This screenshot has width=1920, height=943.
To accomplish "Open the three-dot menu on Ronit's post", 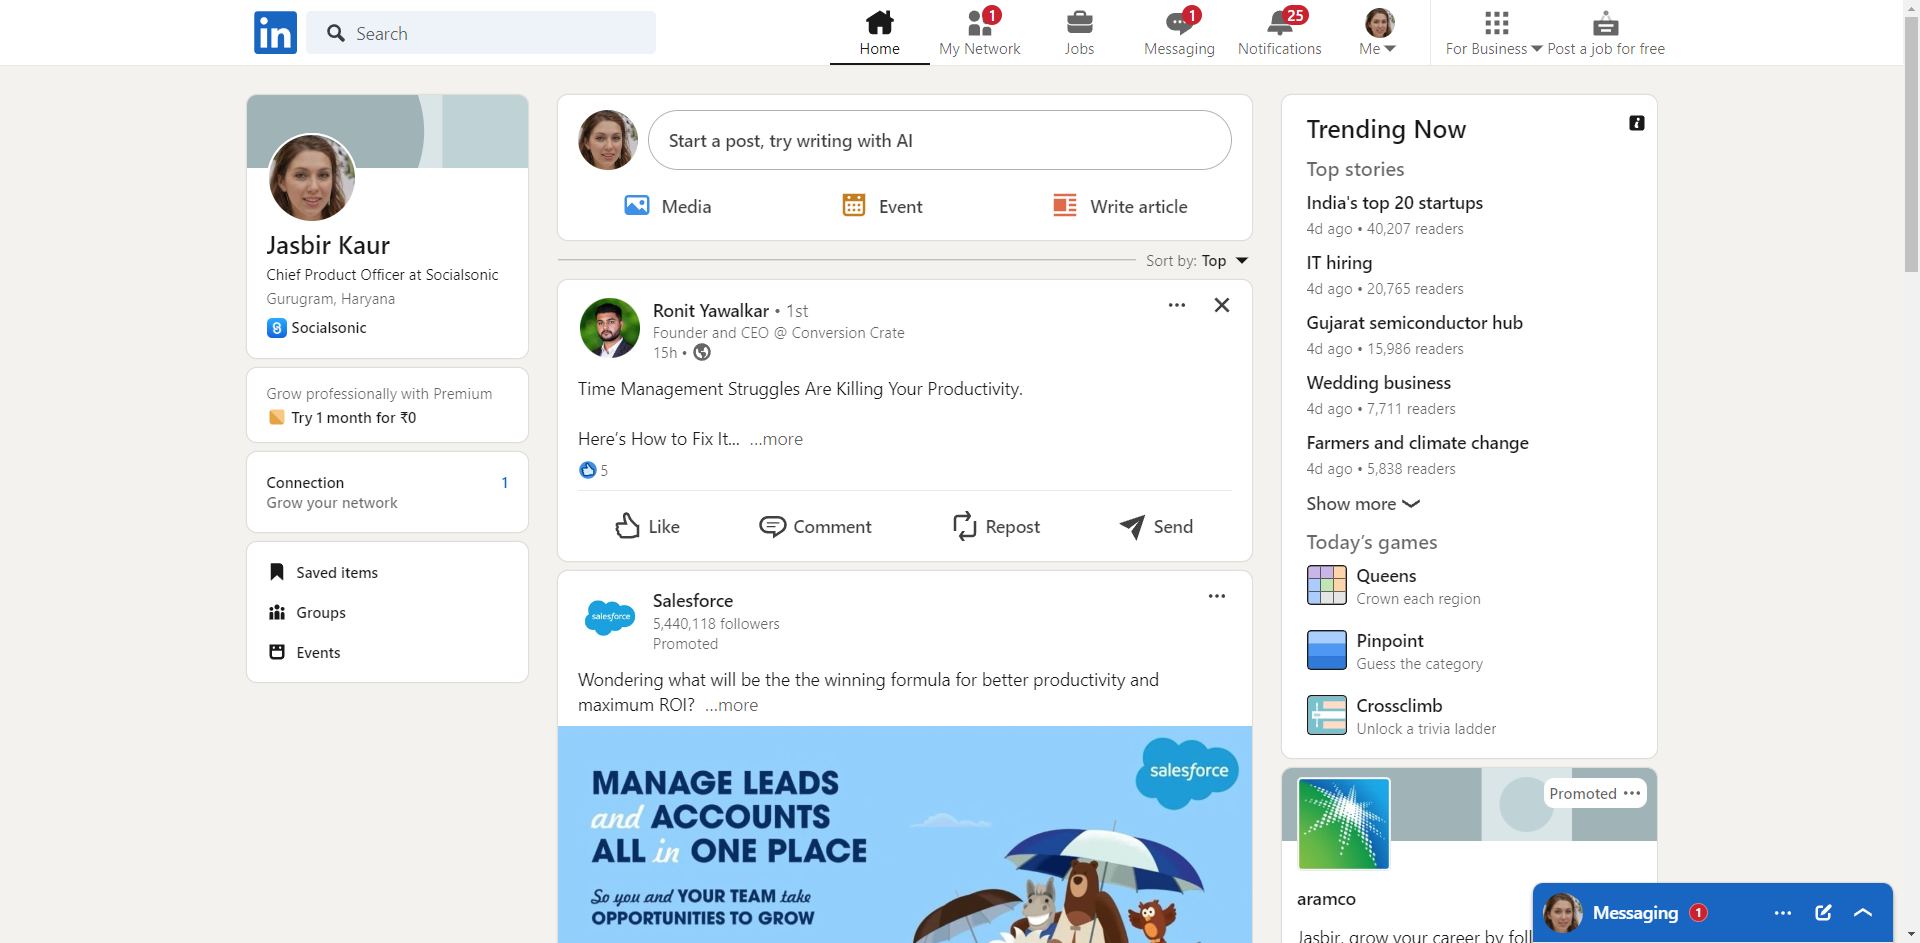I will (1177, 305).
